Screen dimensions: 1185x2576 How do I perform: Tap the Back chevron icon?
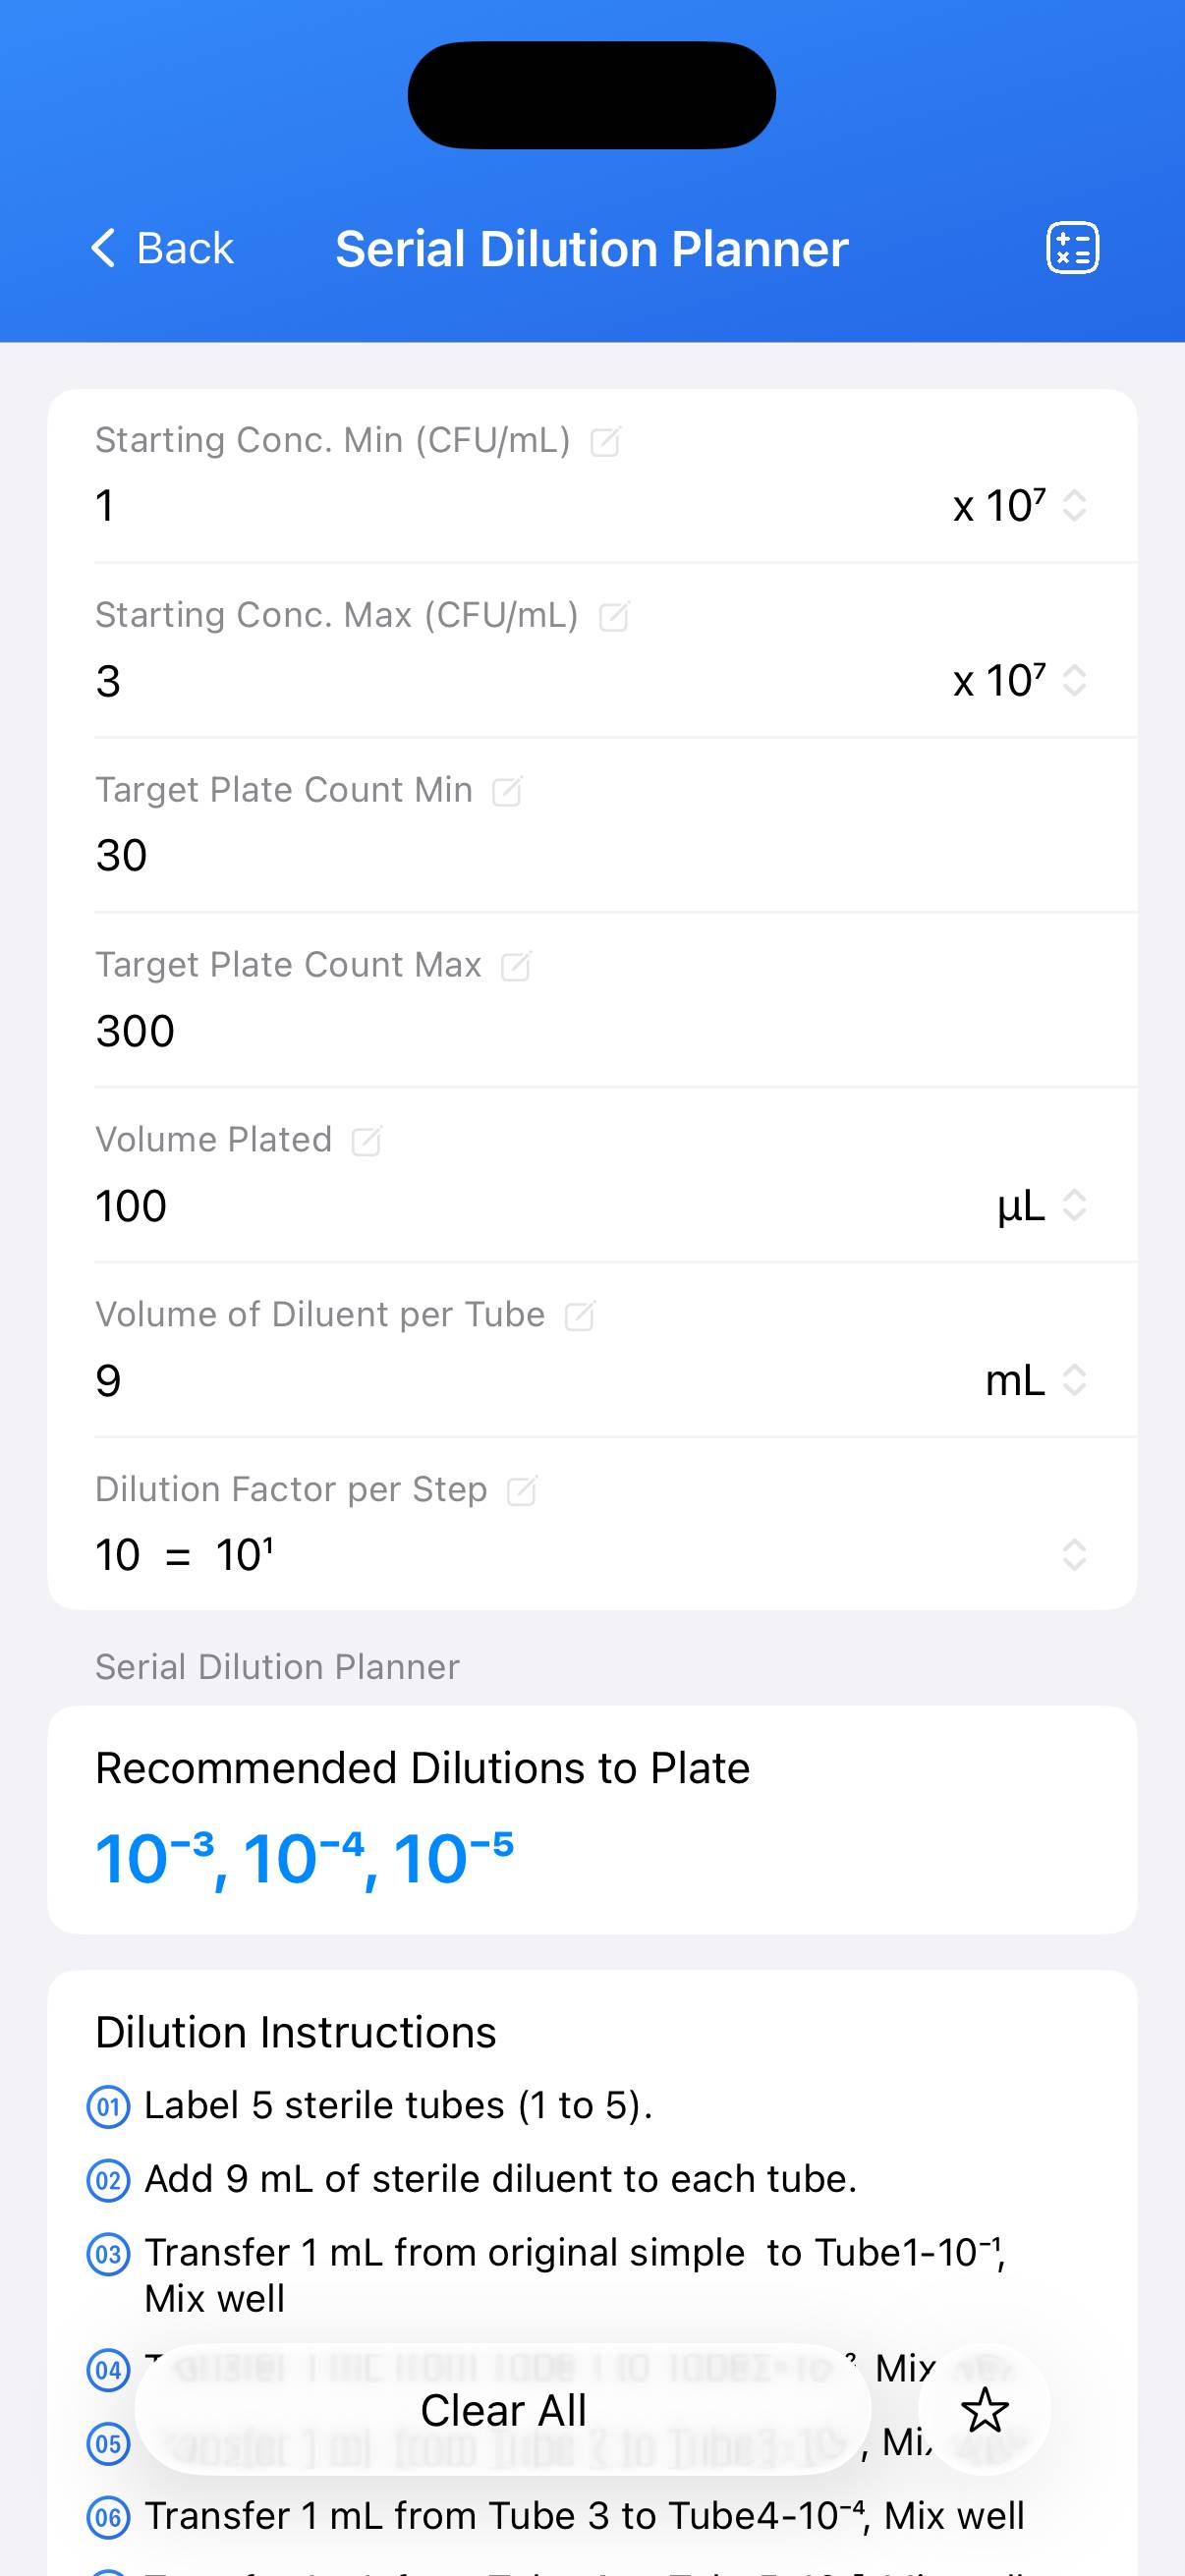(104, 248)
